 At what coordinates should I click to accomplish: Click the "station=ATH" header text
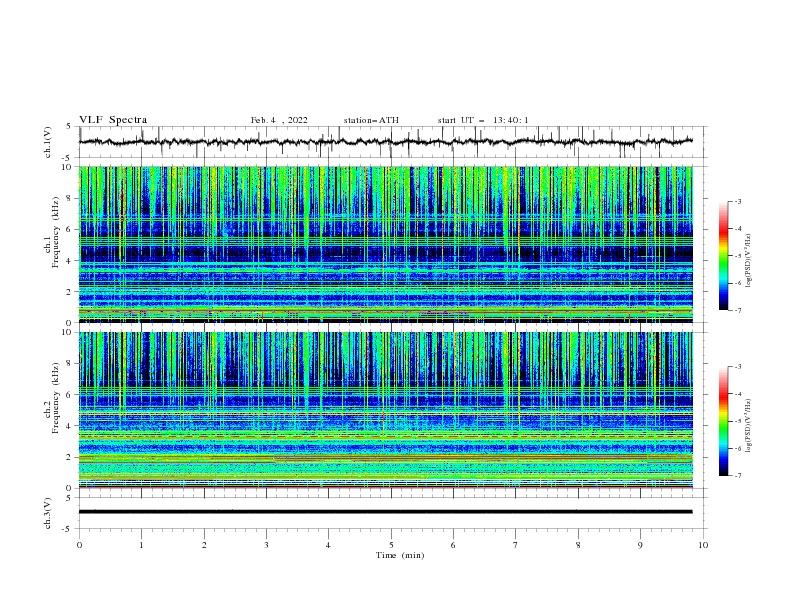[x=371, y=120]
